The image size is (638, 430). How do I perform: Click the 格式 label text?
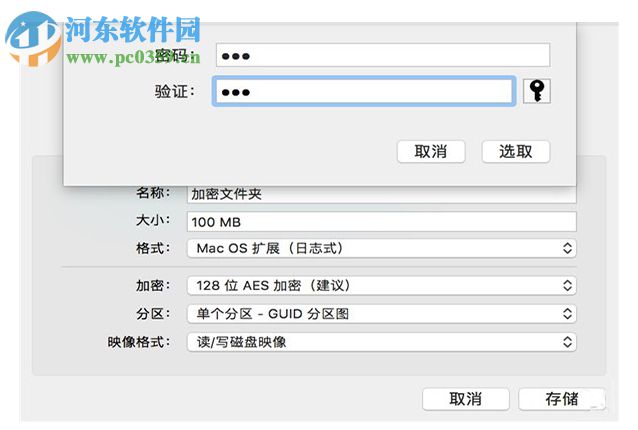[x=153, y=248]
